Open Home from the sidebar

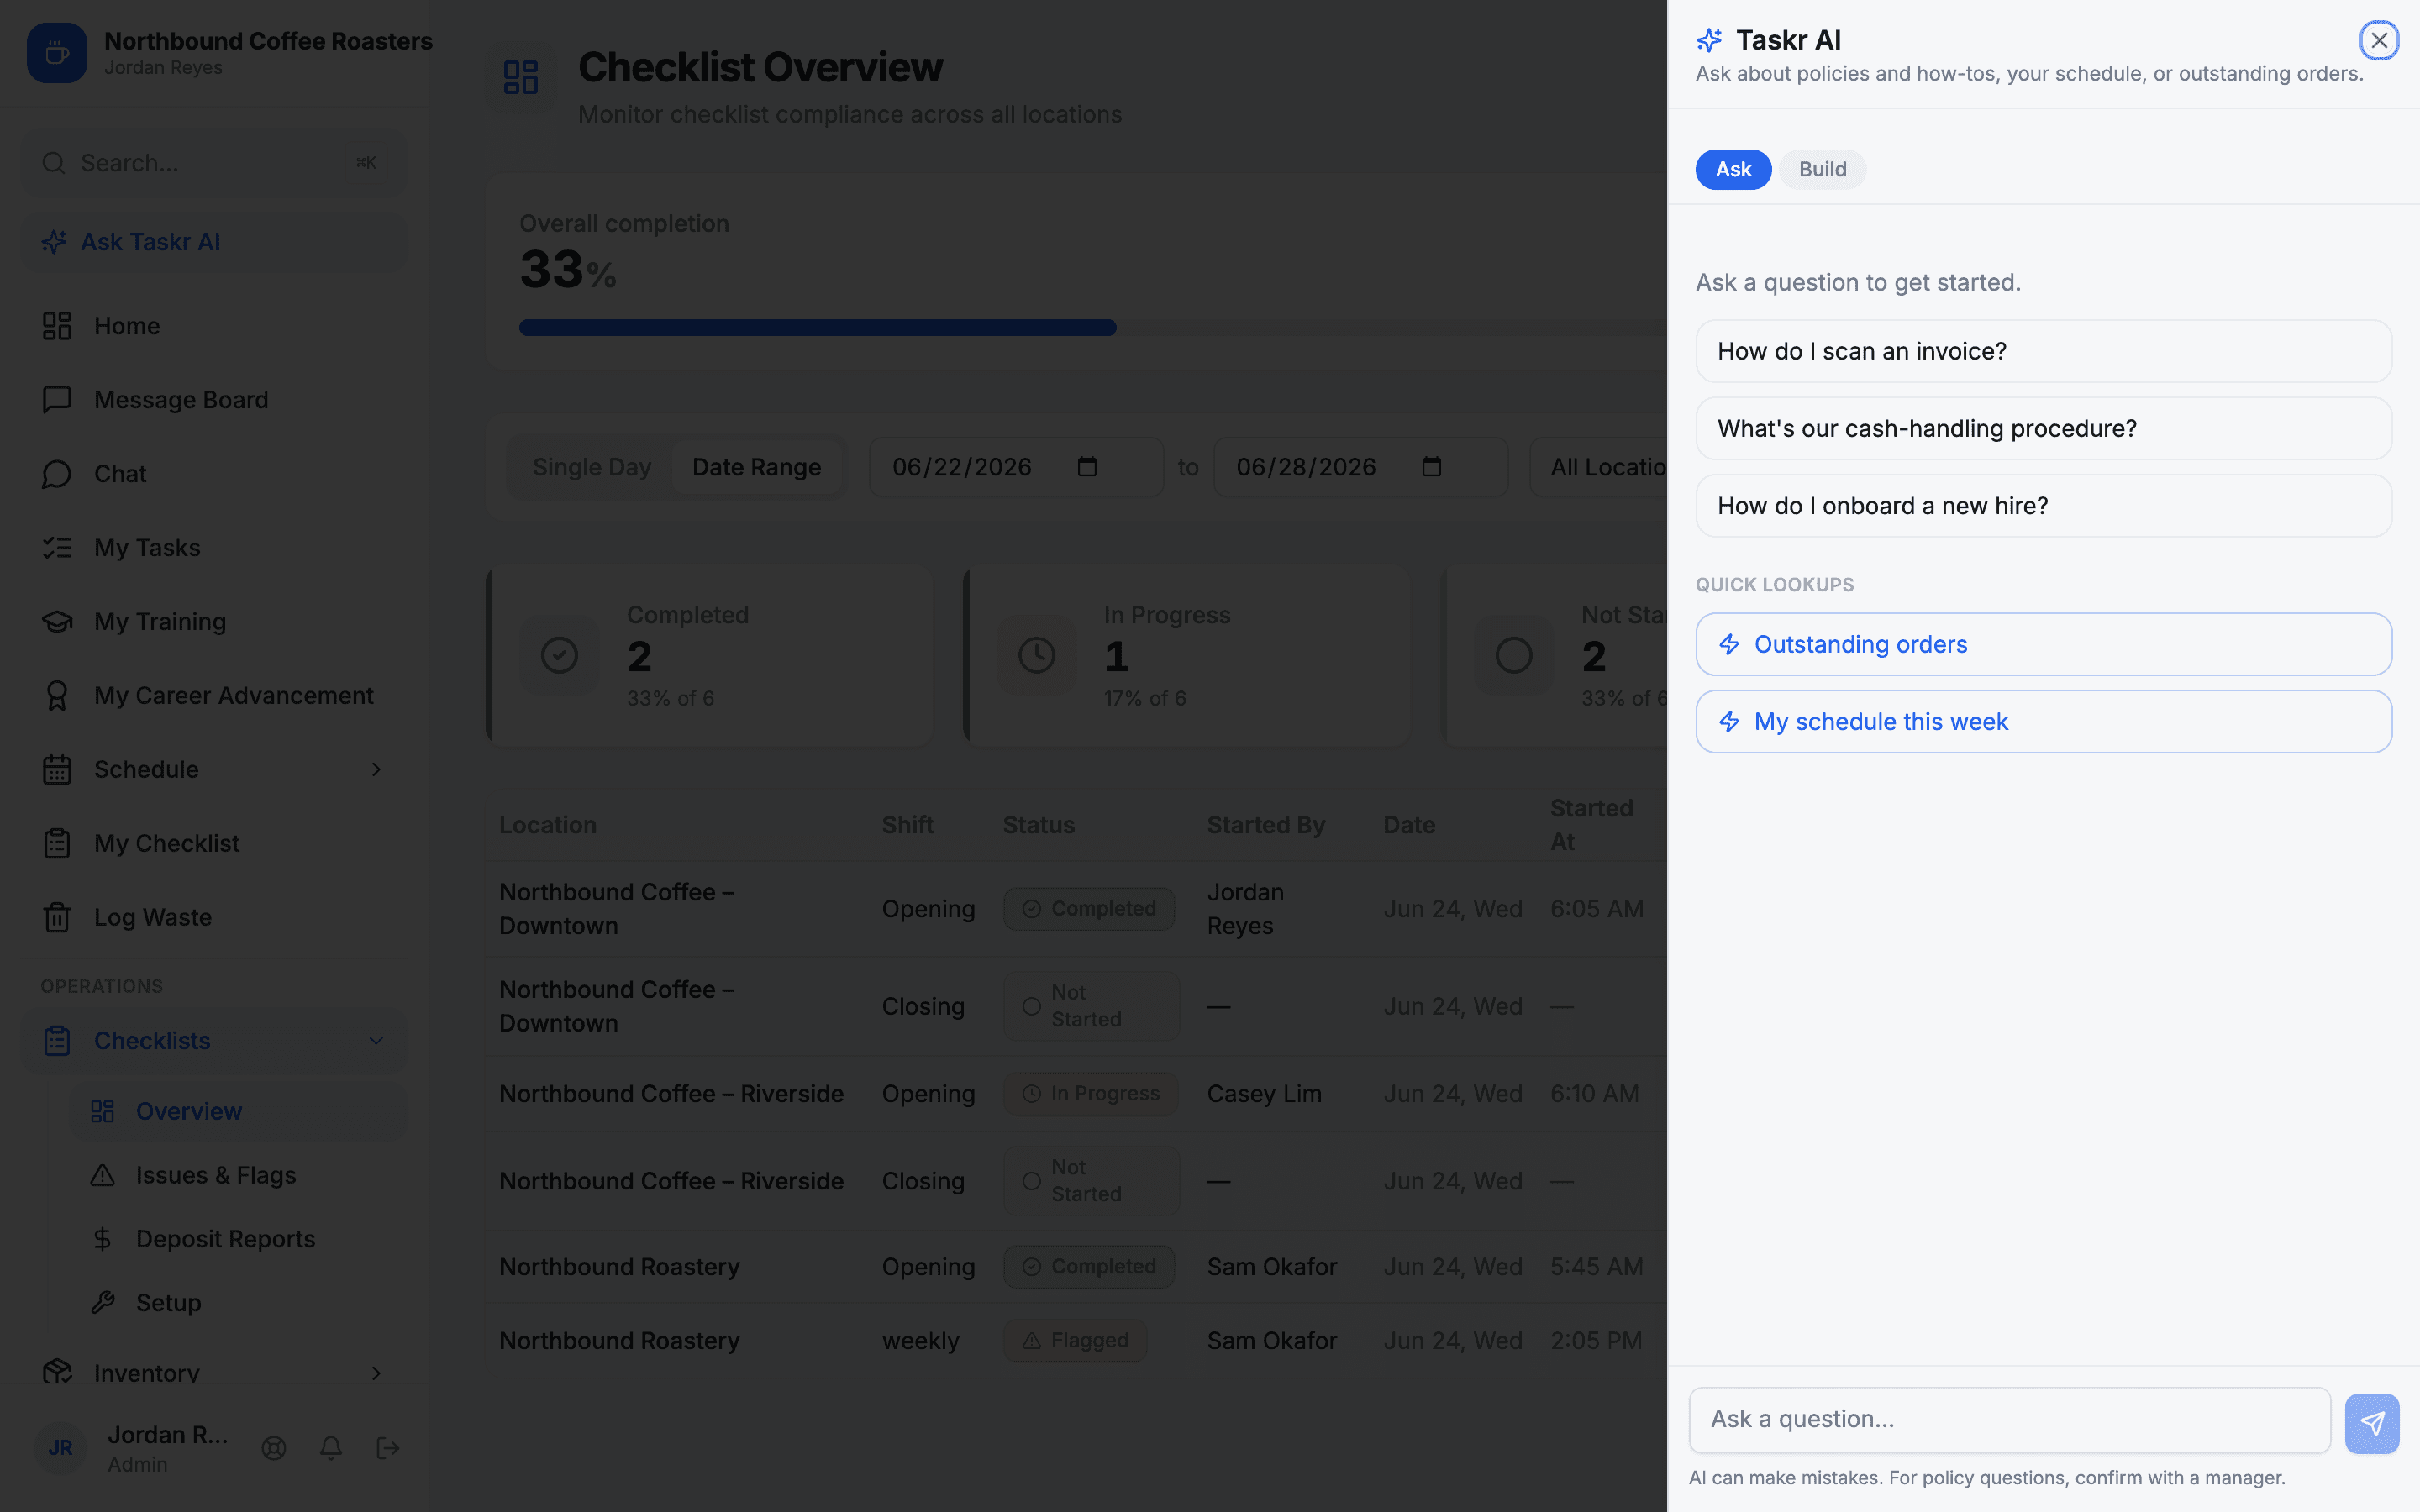coord(214,326)
